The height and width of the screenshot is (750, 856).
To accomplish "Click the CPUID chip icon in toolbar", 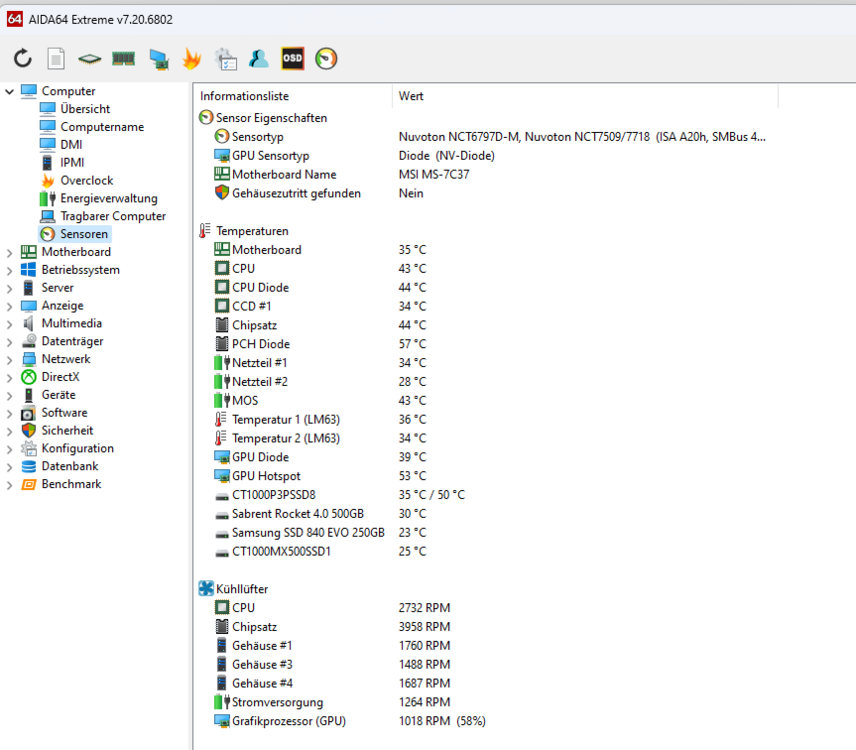I will click(x=89, y=58).
